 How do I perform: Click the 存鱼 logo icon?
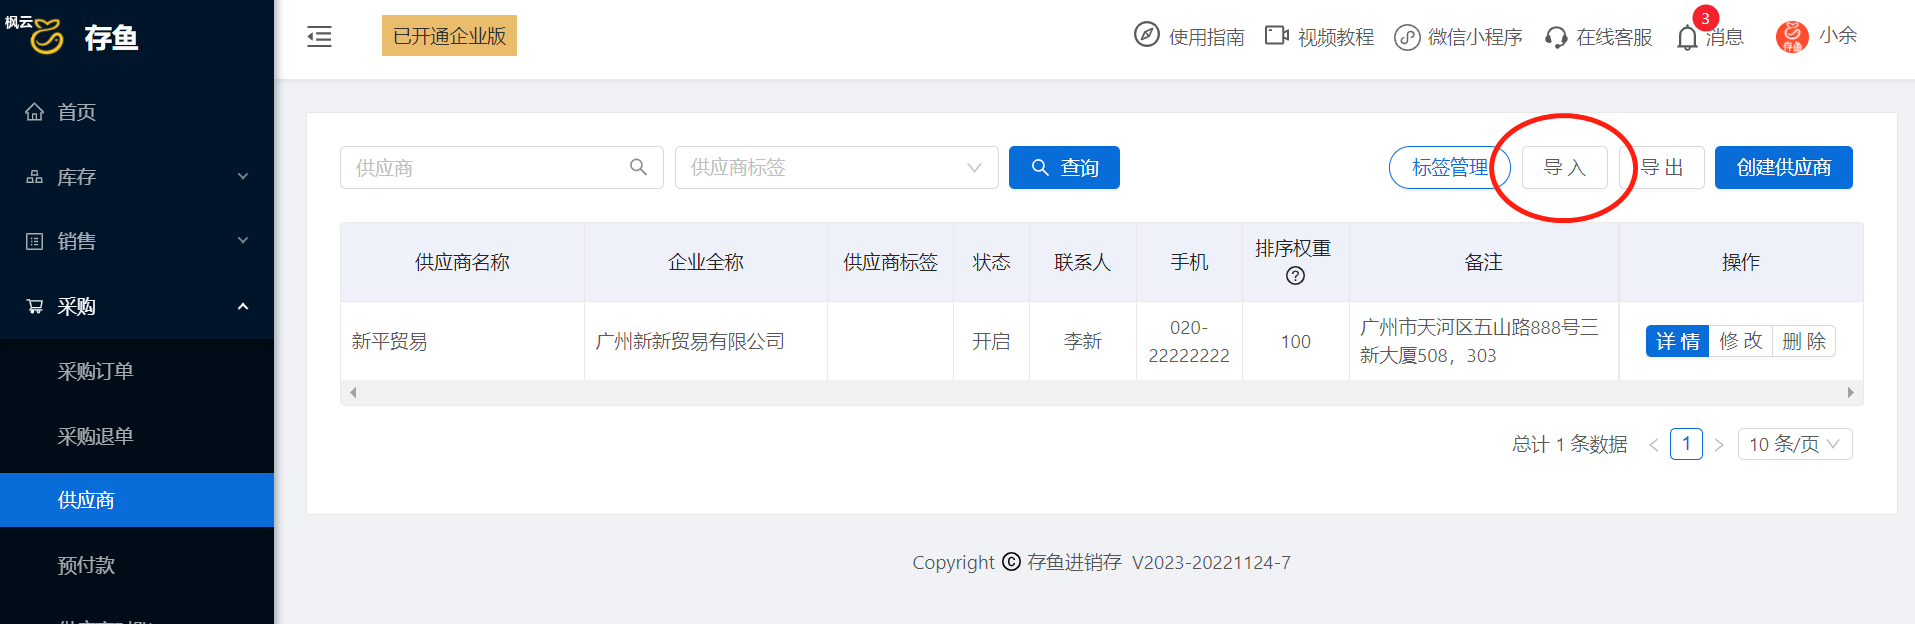pos(46,37)
